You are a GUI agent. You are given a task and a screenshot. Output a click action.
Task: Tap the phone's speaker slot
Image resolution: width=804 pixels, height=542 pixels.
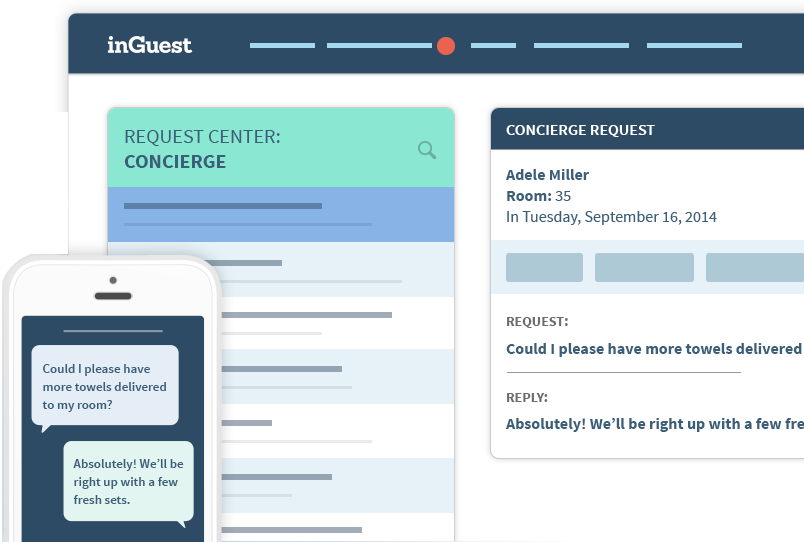[x=113, y=296]
